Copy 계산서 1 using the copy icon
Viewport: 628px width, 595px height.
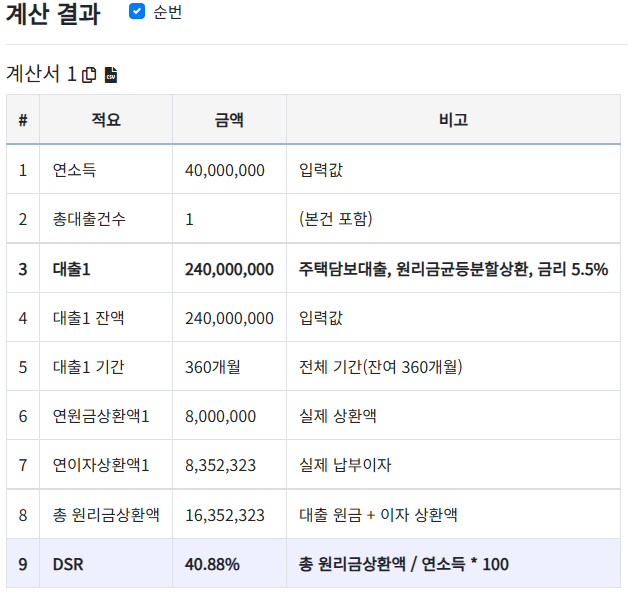(x=89, y=74)
